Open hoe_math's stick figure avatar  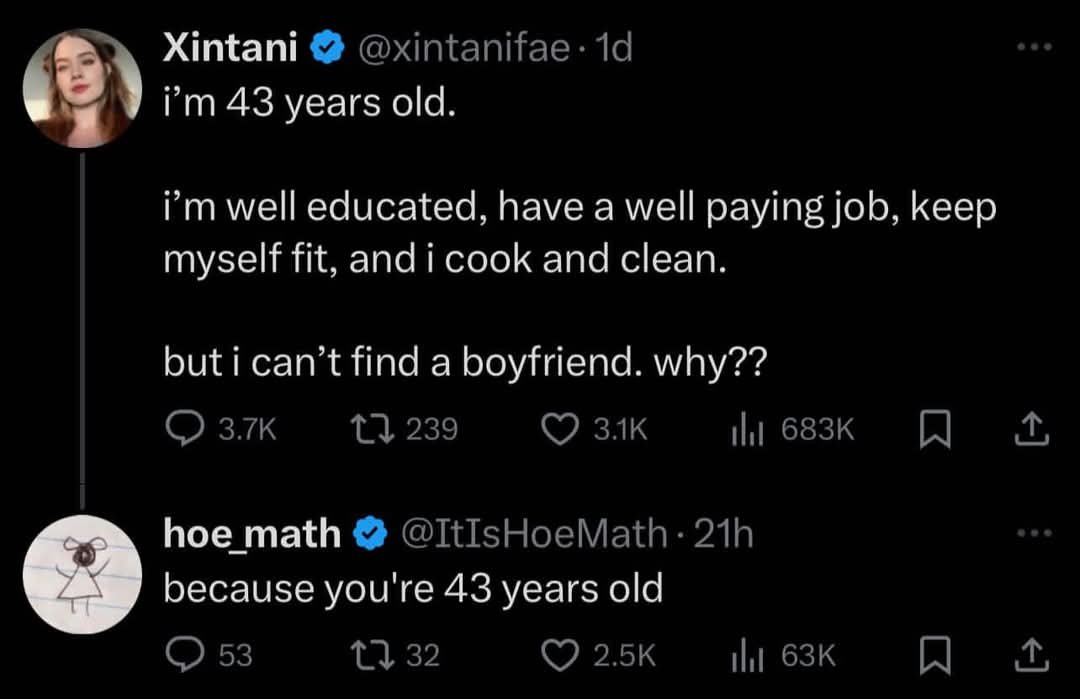[82, 575]
